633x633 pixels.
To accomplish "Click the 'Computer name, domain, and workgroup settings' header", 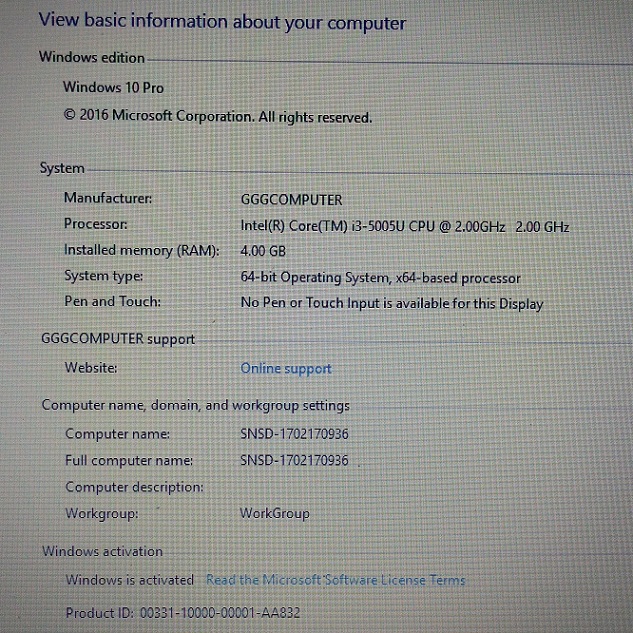I will tap(195, 405).
